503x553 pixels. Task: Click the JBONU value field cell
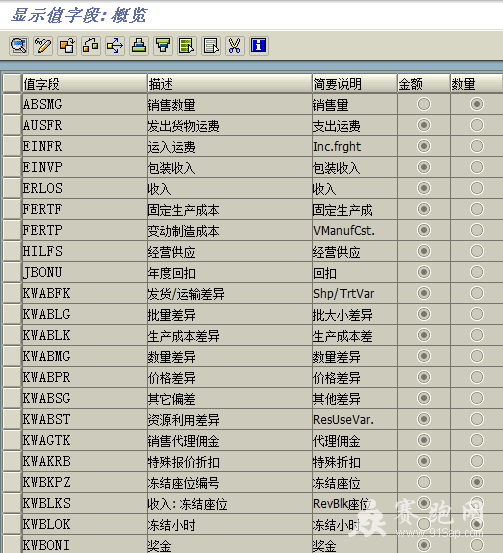pyautogui.click(x=85, y=272)
